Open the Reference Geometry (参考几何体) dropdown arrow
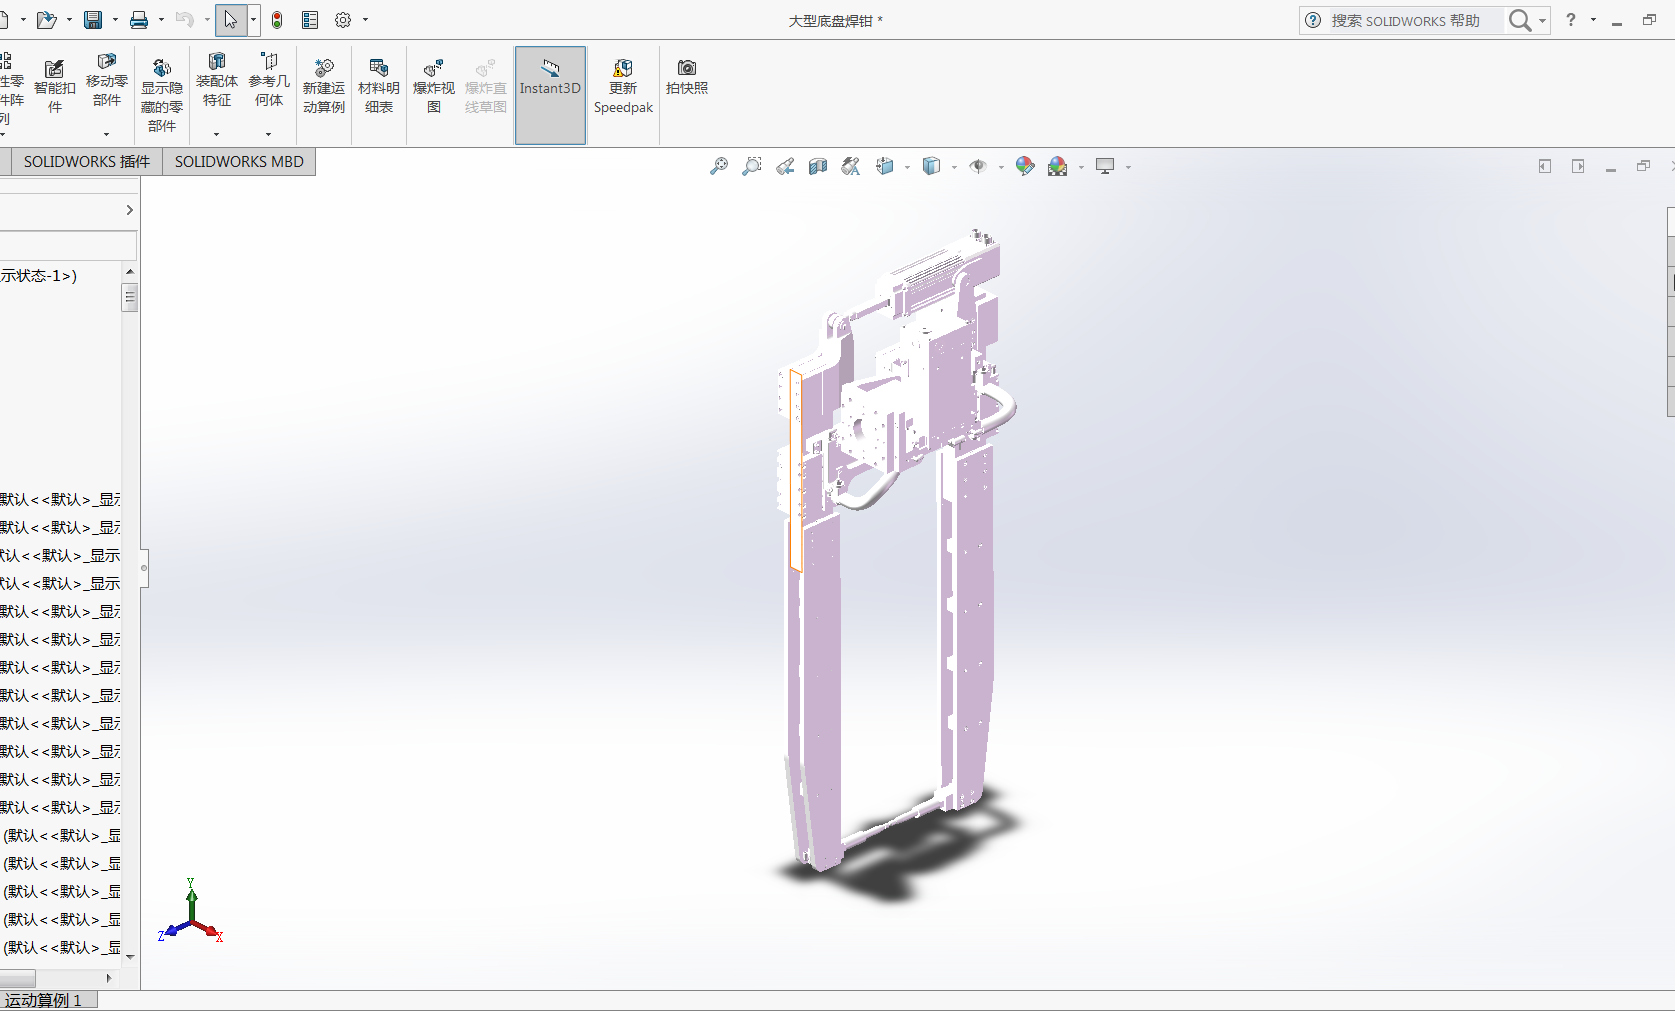This screenshot has width=1675, height=1011. (268, 134)
